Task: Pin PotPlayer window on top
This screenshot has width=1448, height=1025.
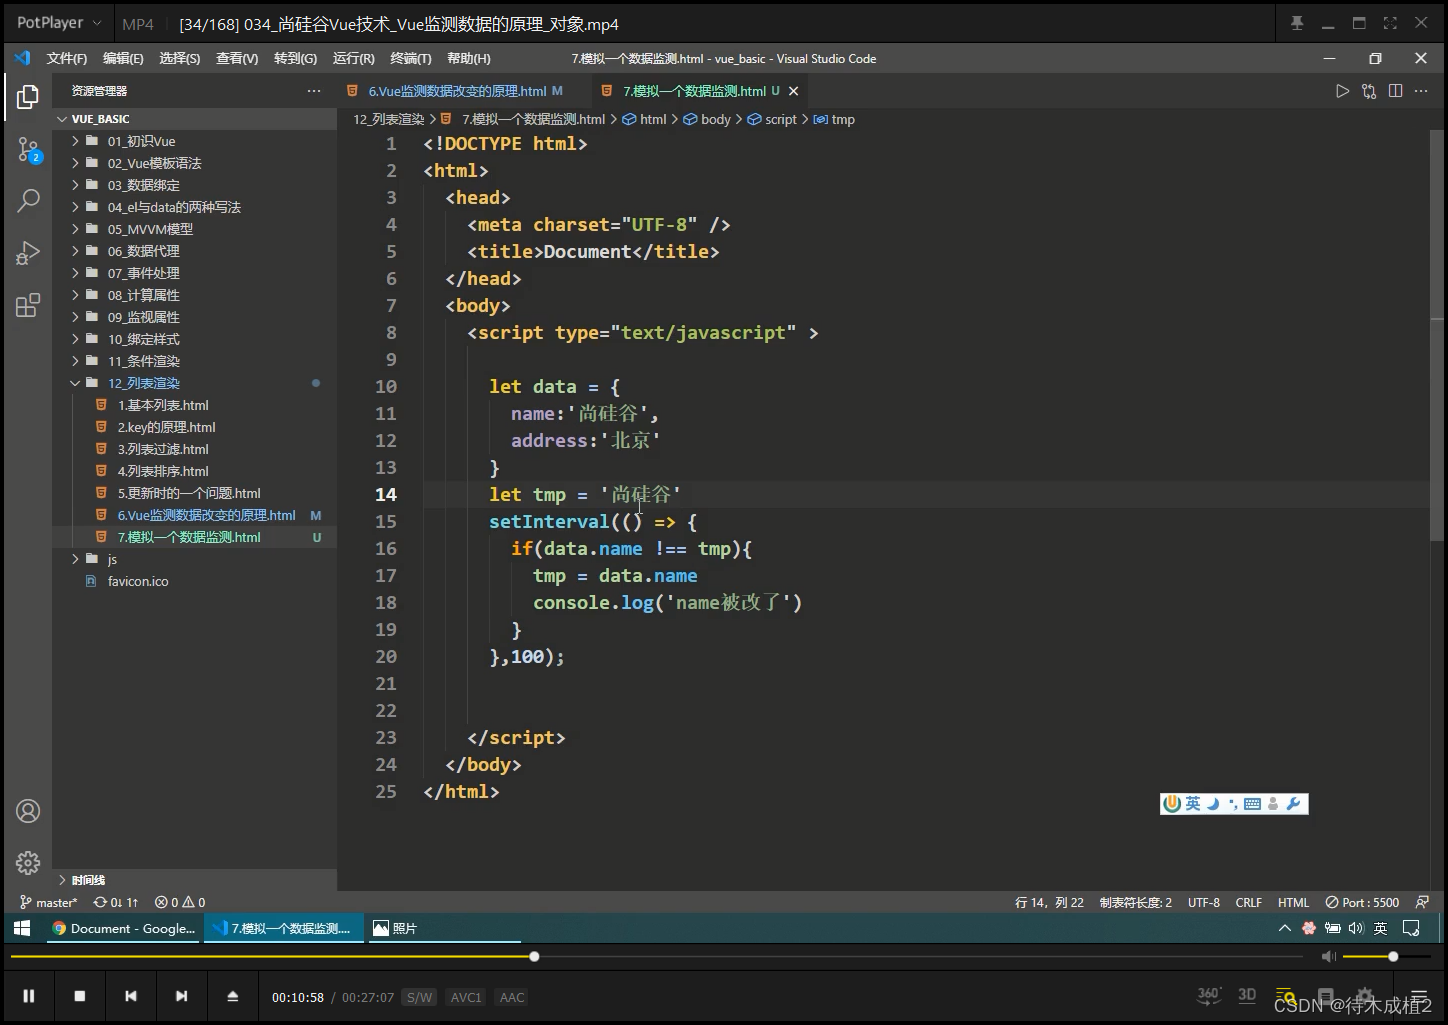Action: click(x=1297, y=23)
